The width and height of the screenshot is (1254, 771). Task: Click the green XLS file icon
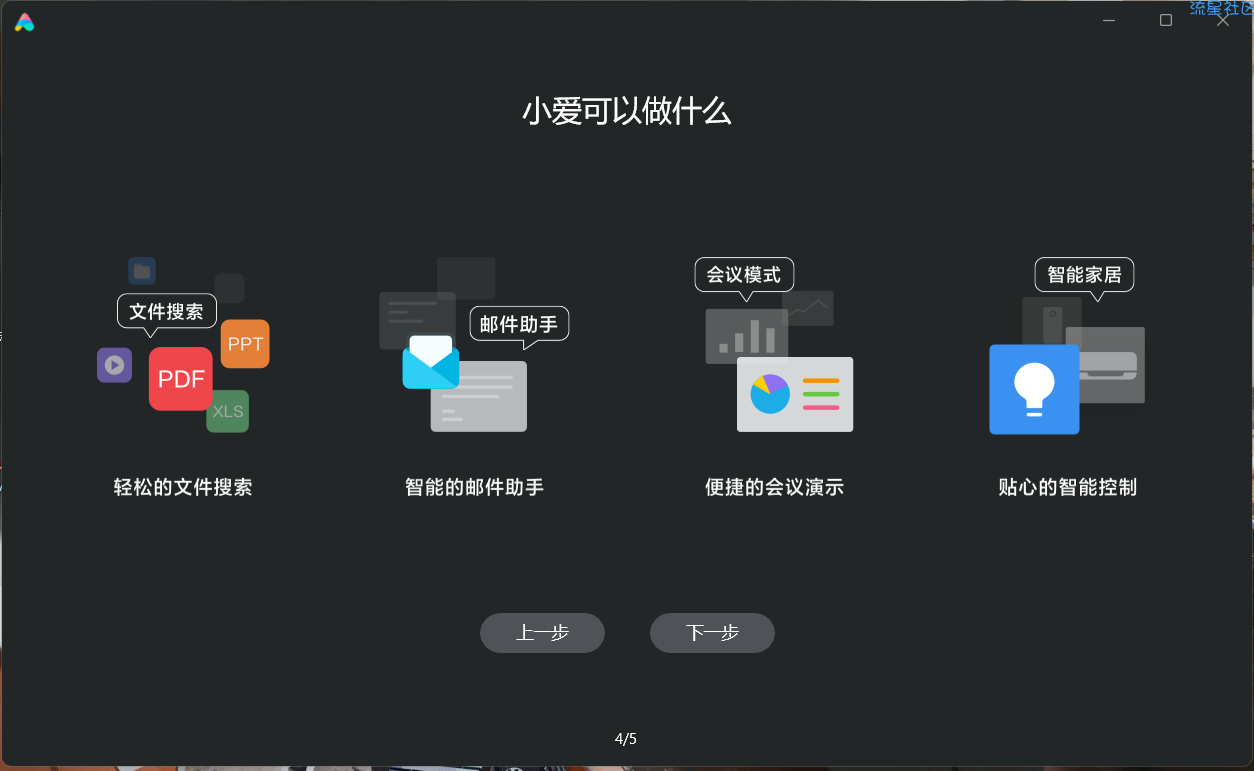[x=228, y=411]
